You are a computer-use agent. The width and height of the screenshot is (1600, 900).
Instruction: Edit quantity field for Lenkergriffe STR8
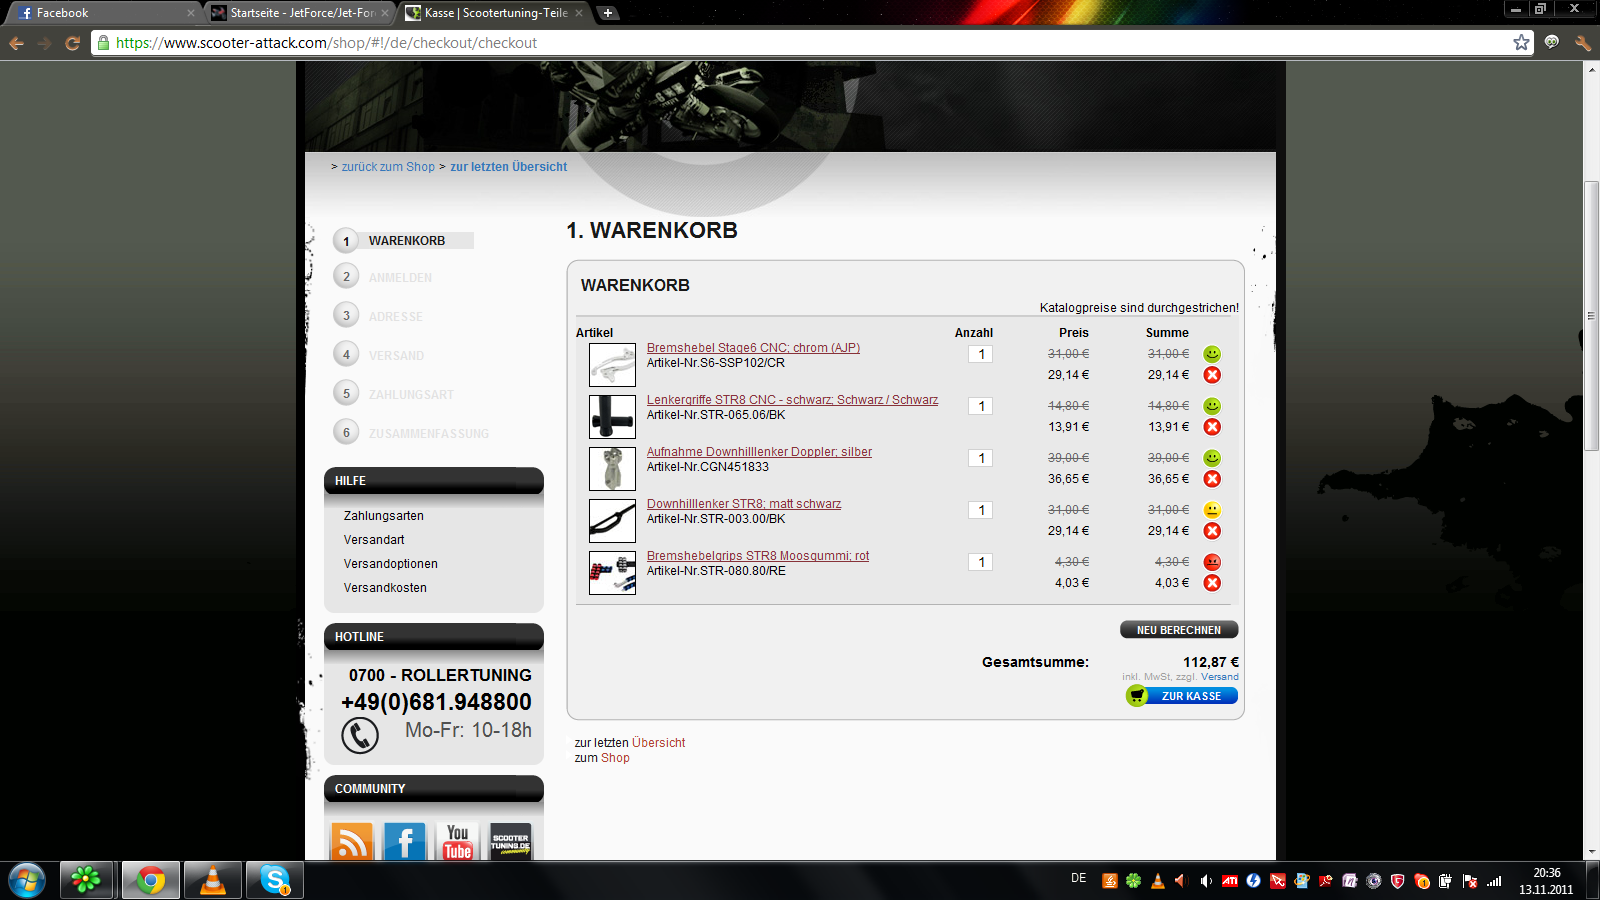[x=980, y=406]
